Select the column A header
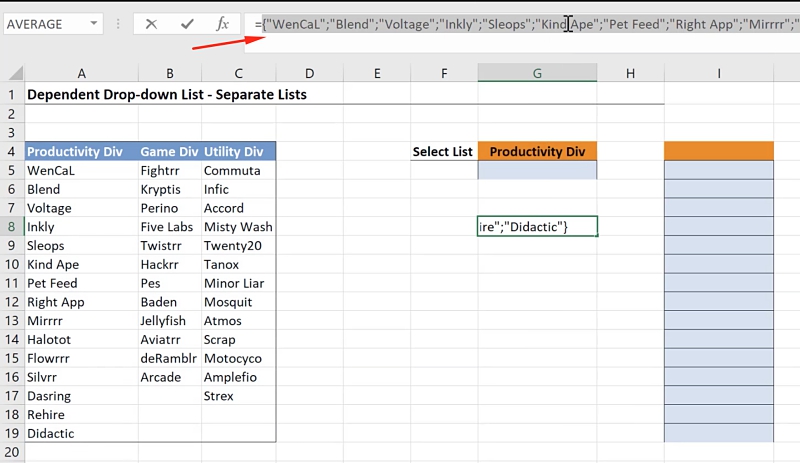This screenshot has width=800, height=463. point(81,73)
